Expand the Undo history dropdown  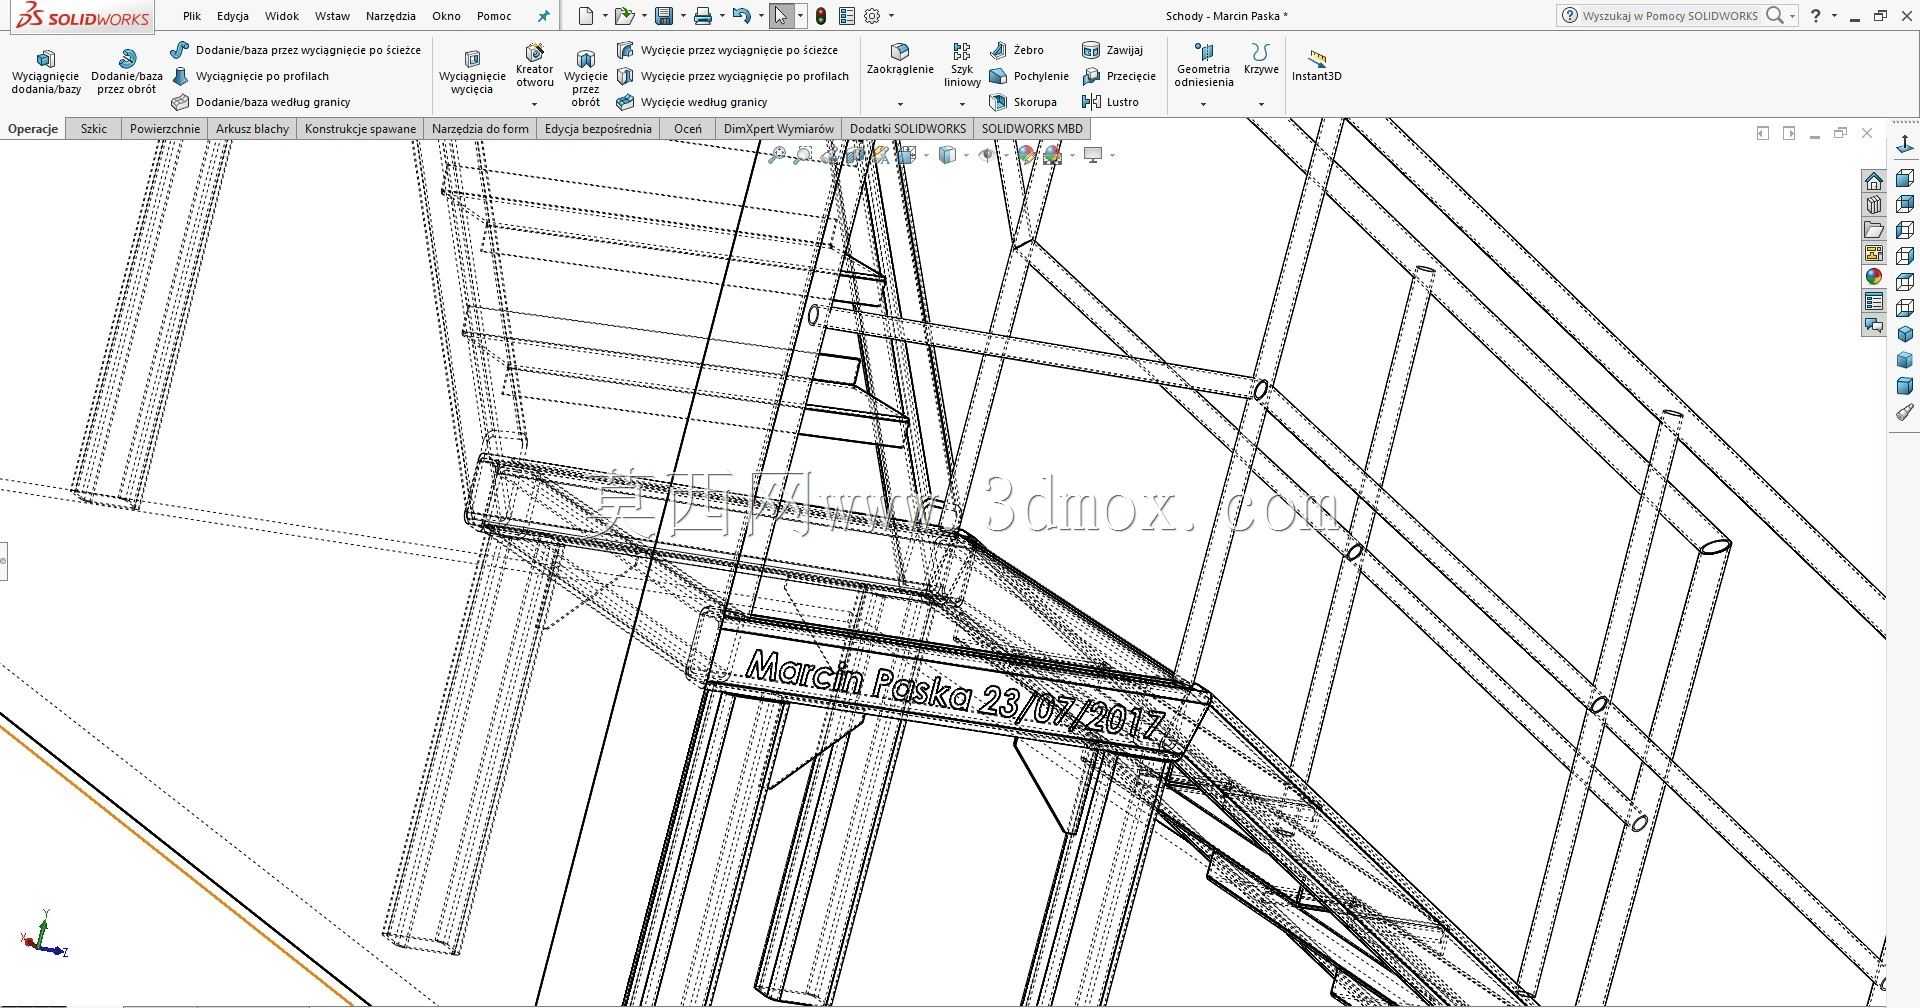[x=761, y=16]
